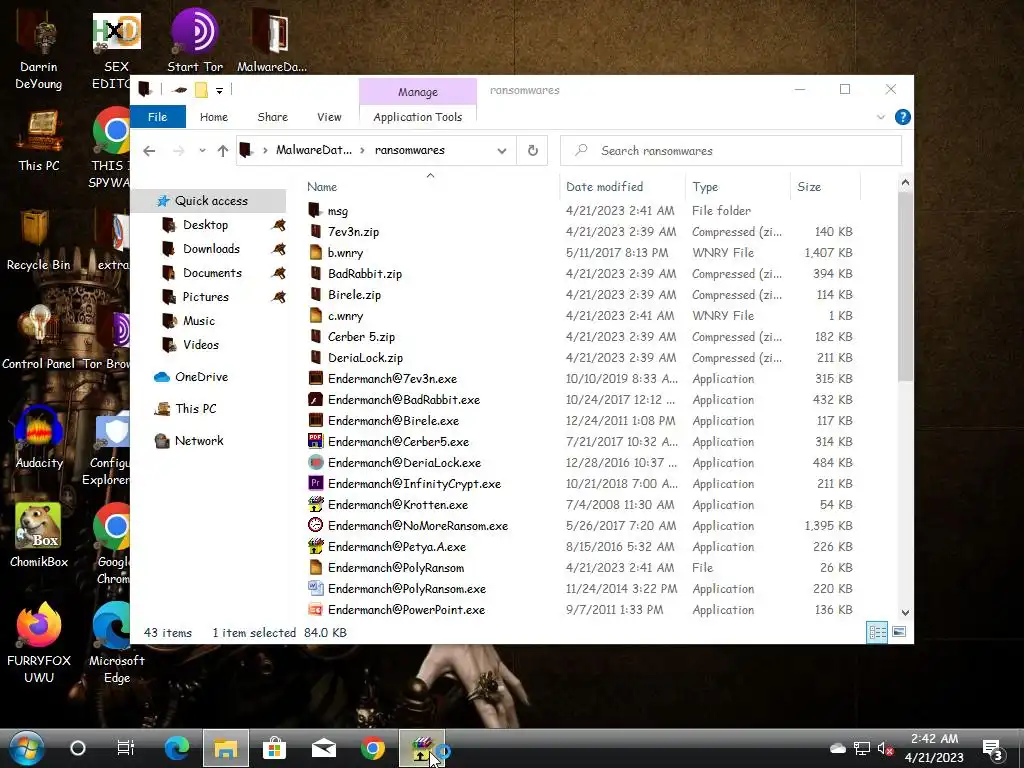Switch to details view button

[x=877, y=632]
